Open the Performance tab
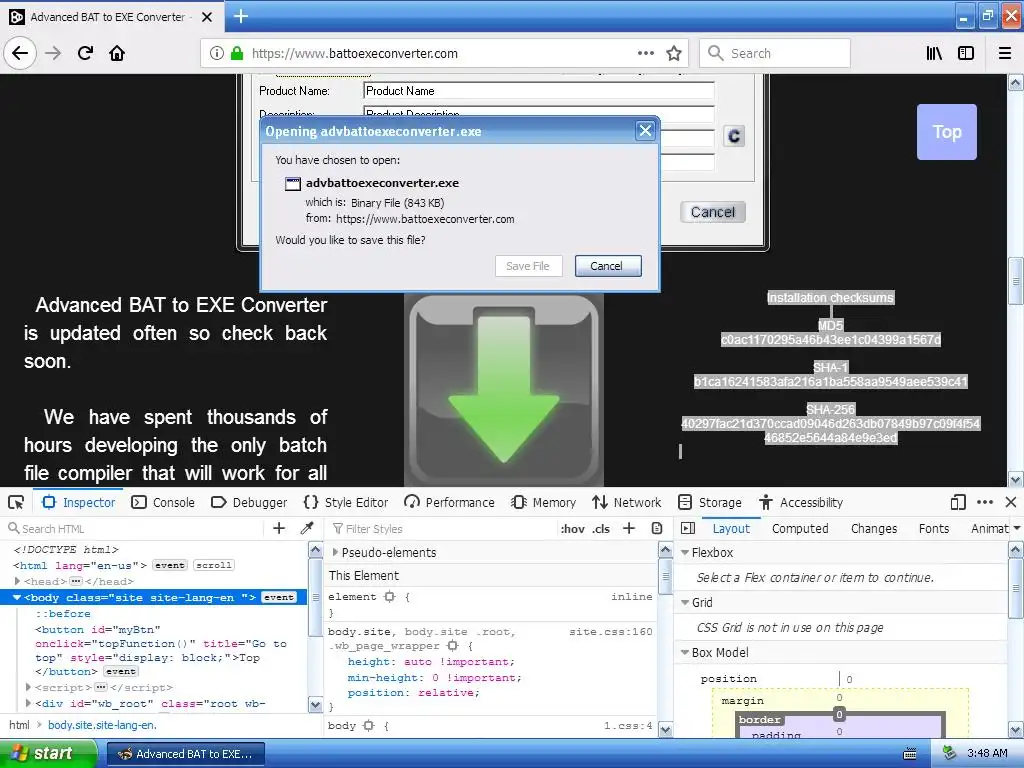Viewport: 1024px width, 768px height. coord(449,502)
